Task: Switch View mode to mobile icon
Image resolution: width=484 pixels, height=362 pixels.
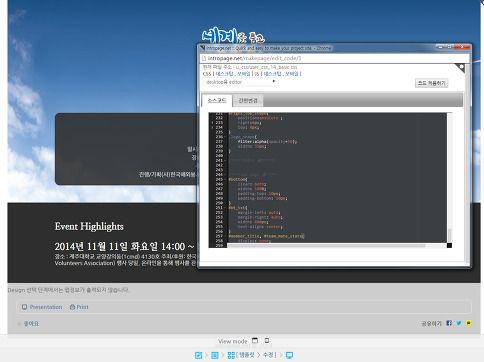Action: (267, 341)
